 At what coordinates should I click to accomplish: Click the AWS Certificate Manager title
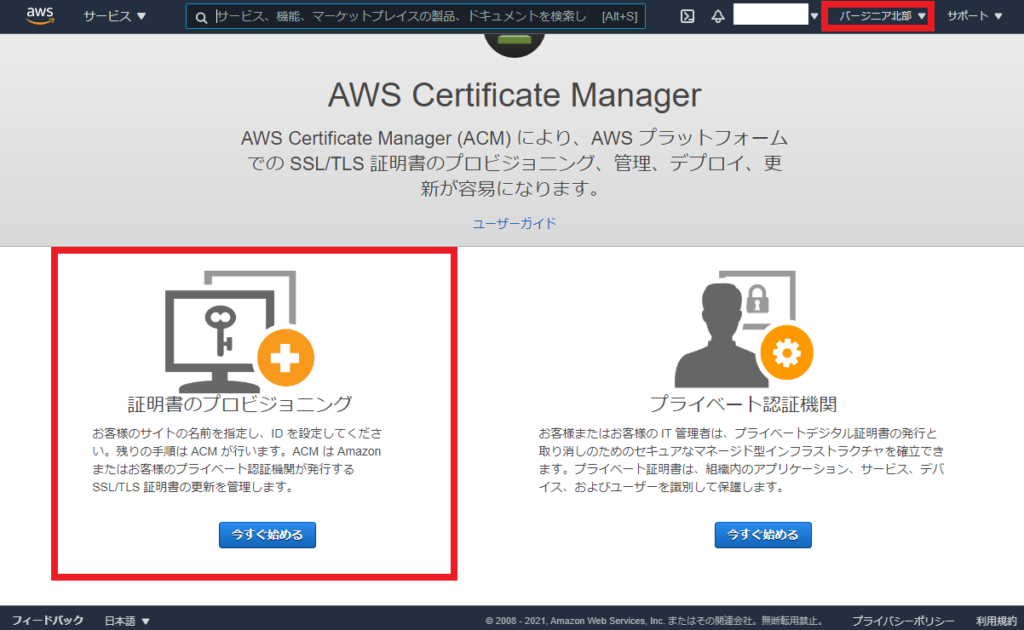pos(514,95)
